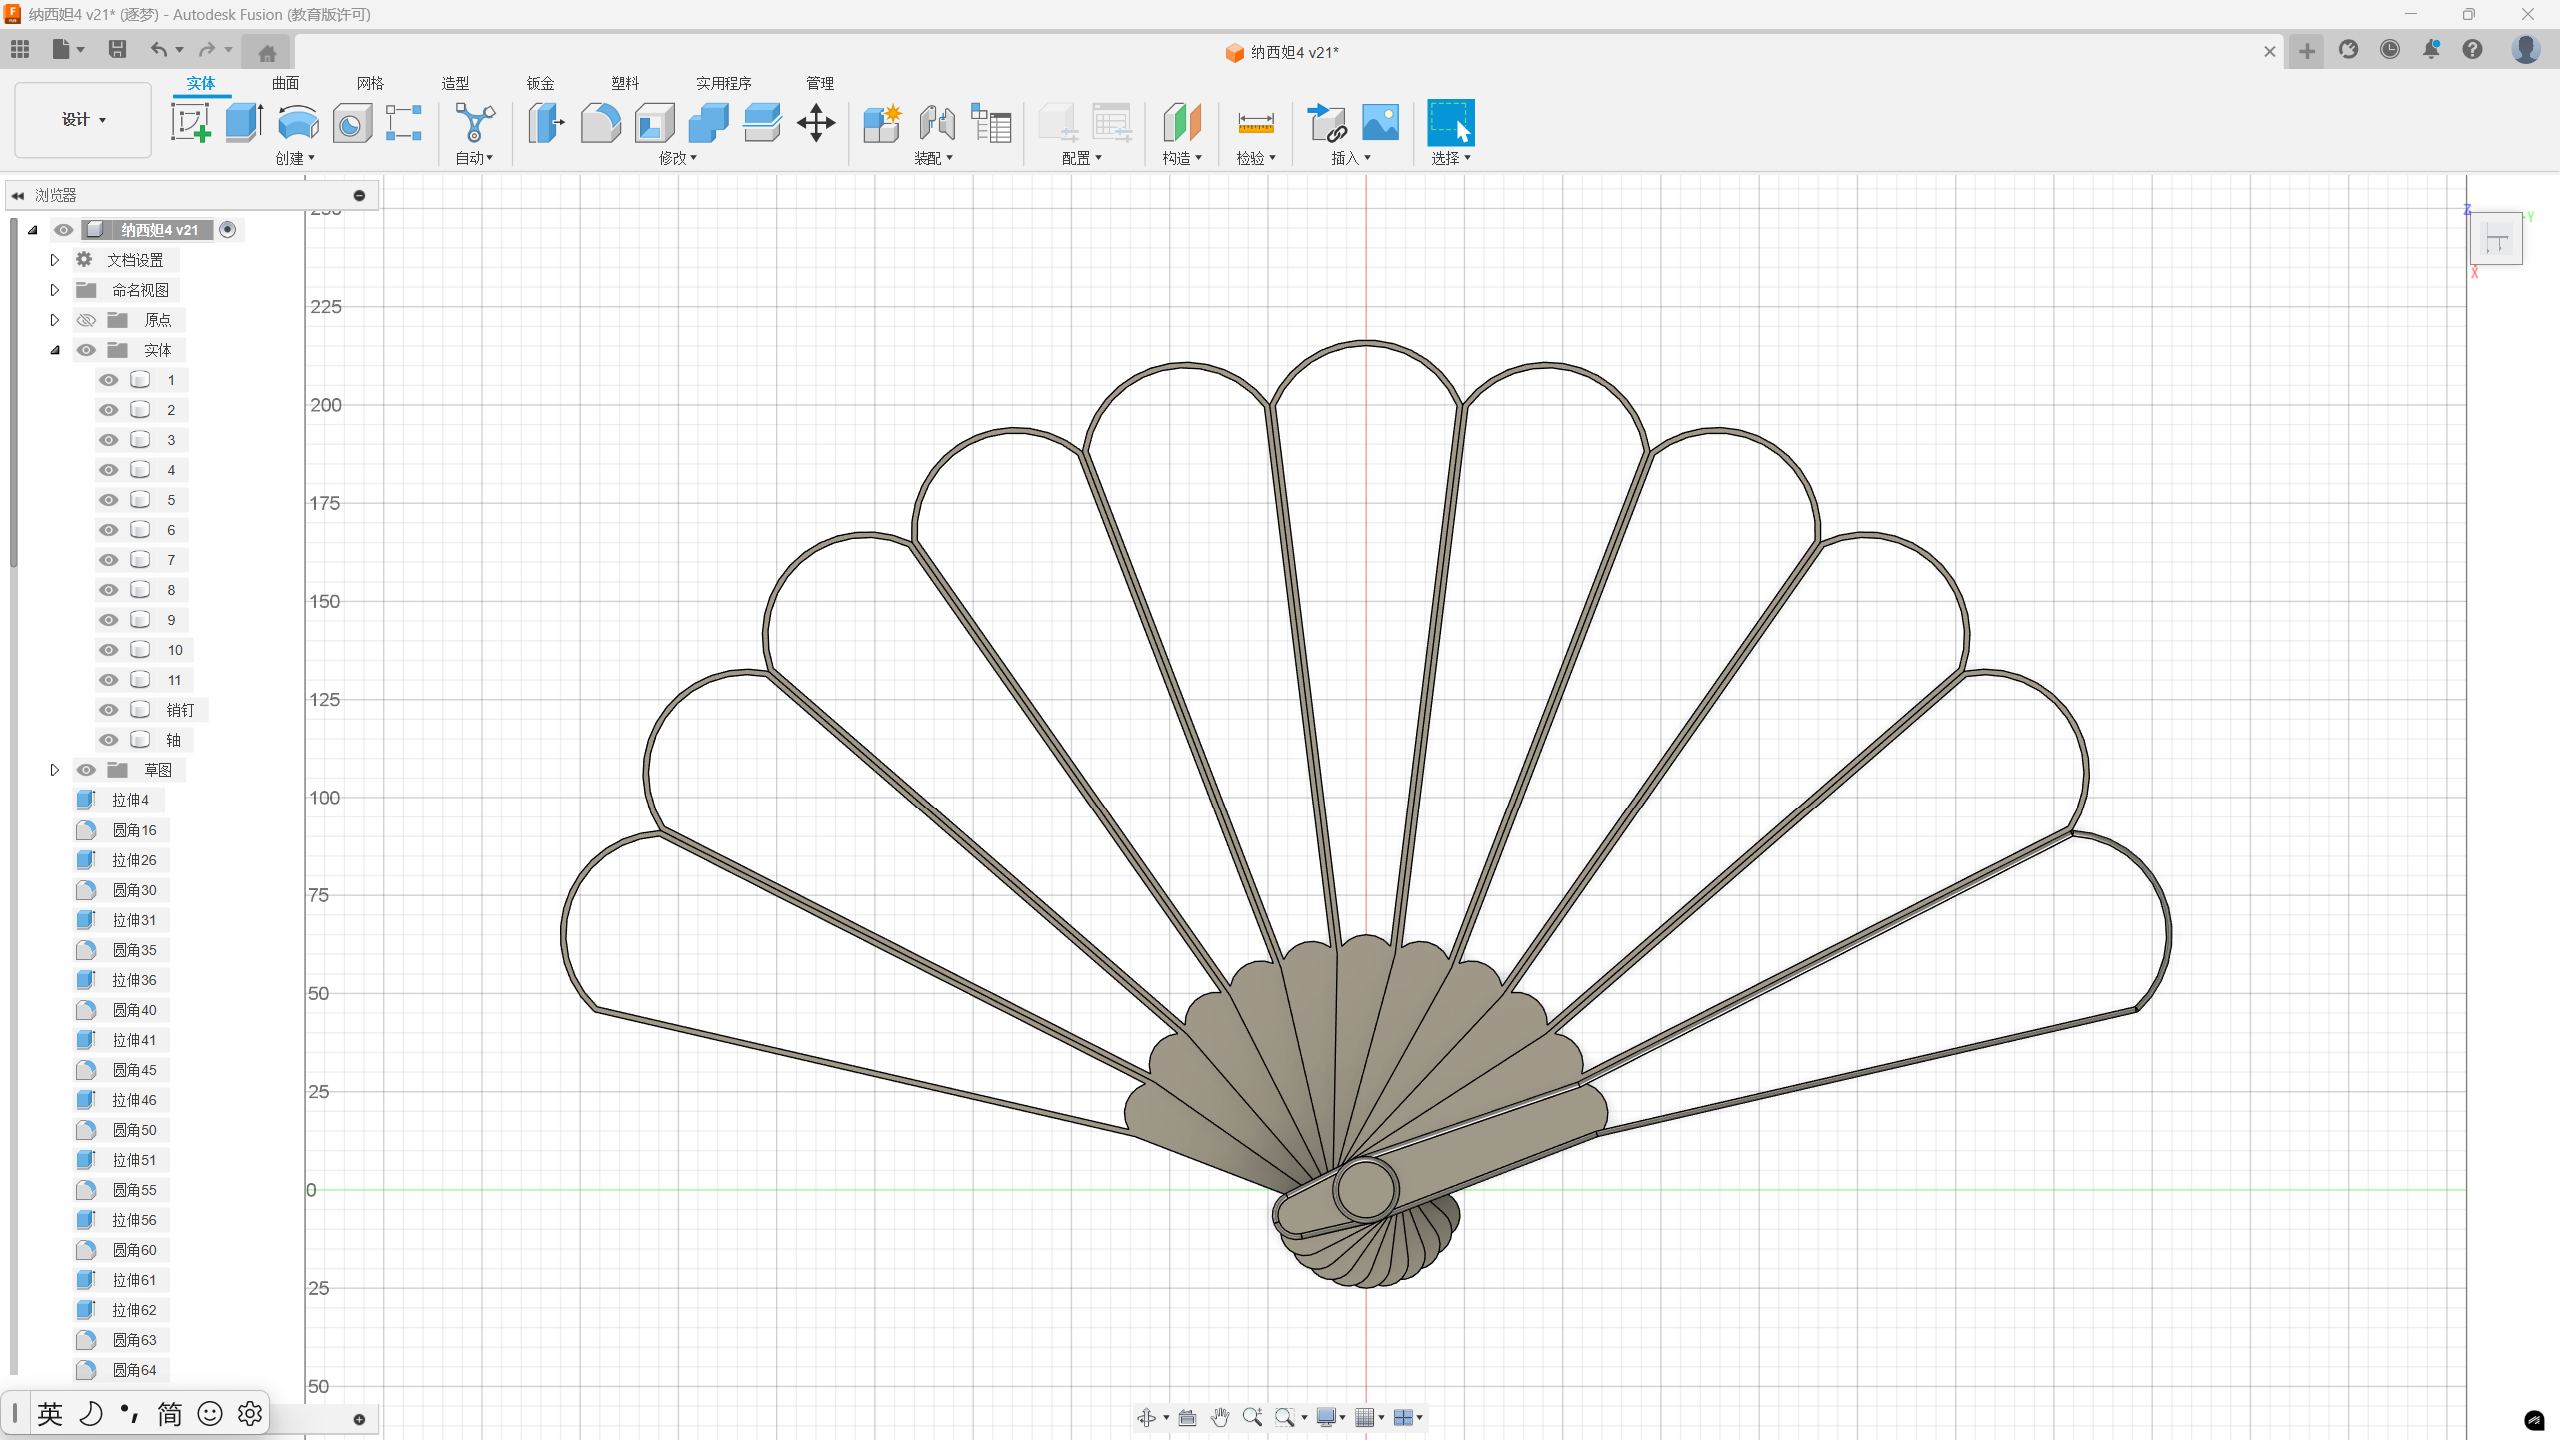Select the Create Sketch tool

(x=190, y=123)
